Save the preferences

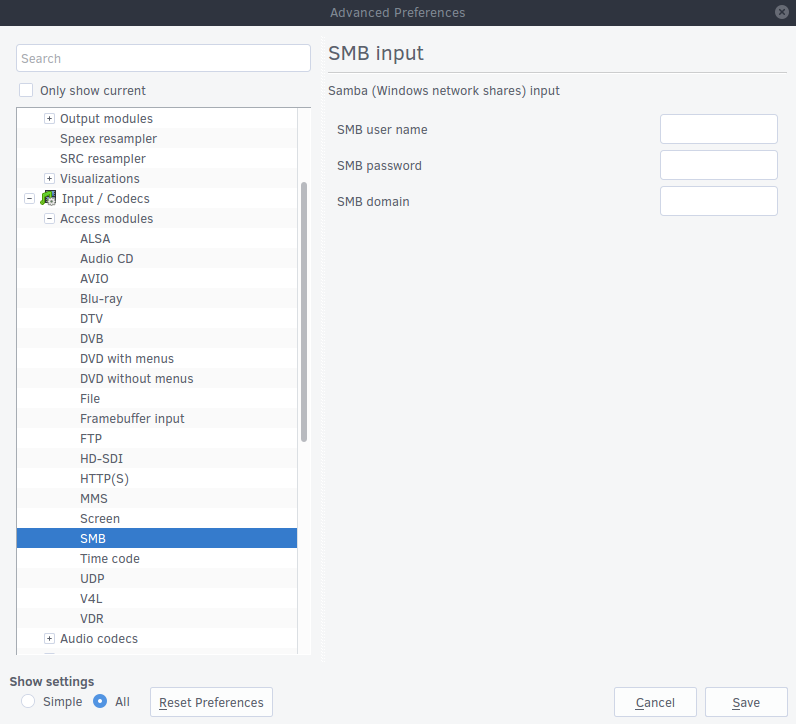[x=746, y=702]
